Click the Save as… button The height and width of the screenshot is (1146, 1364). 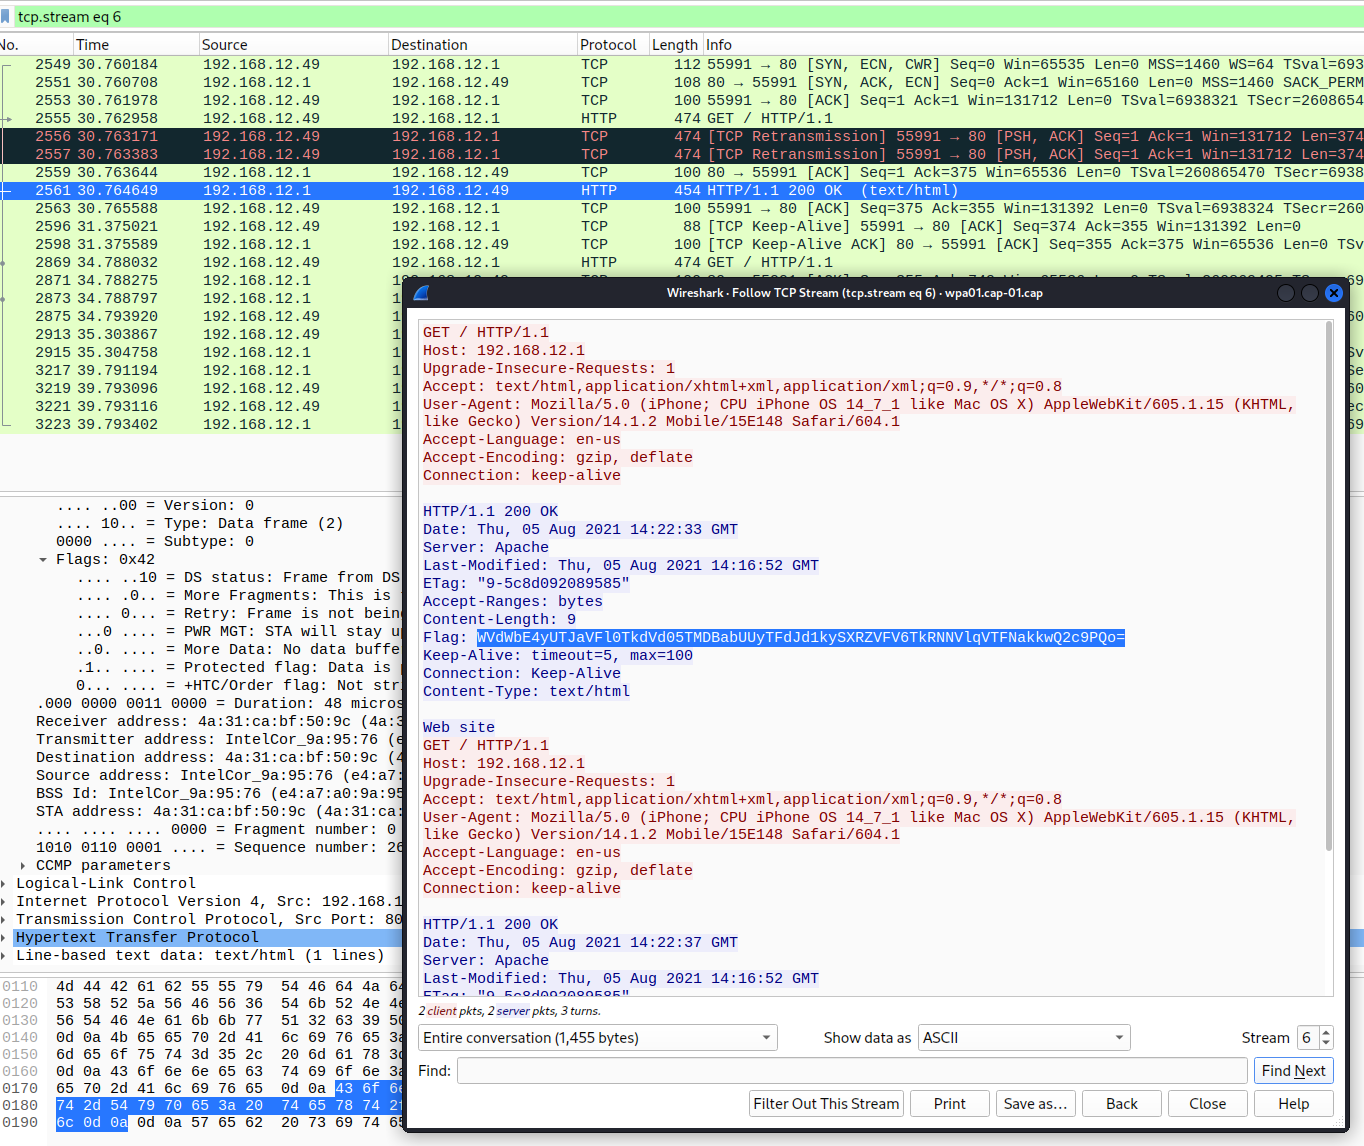click(x=1035, y=1104)
